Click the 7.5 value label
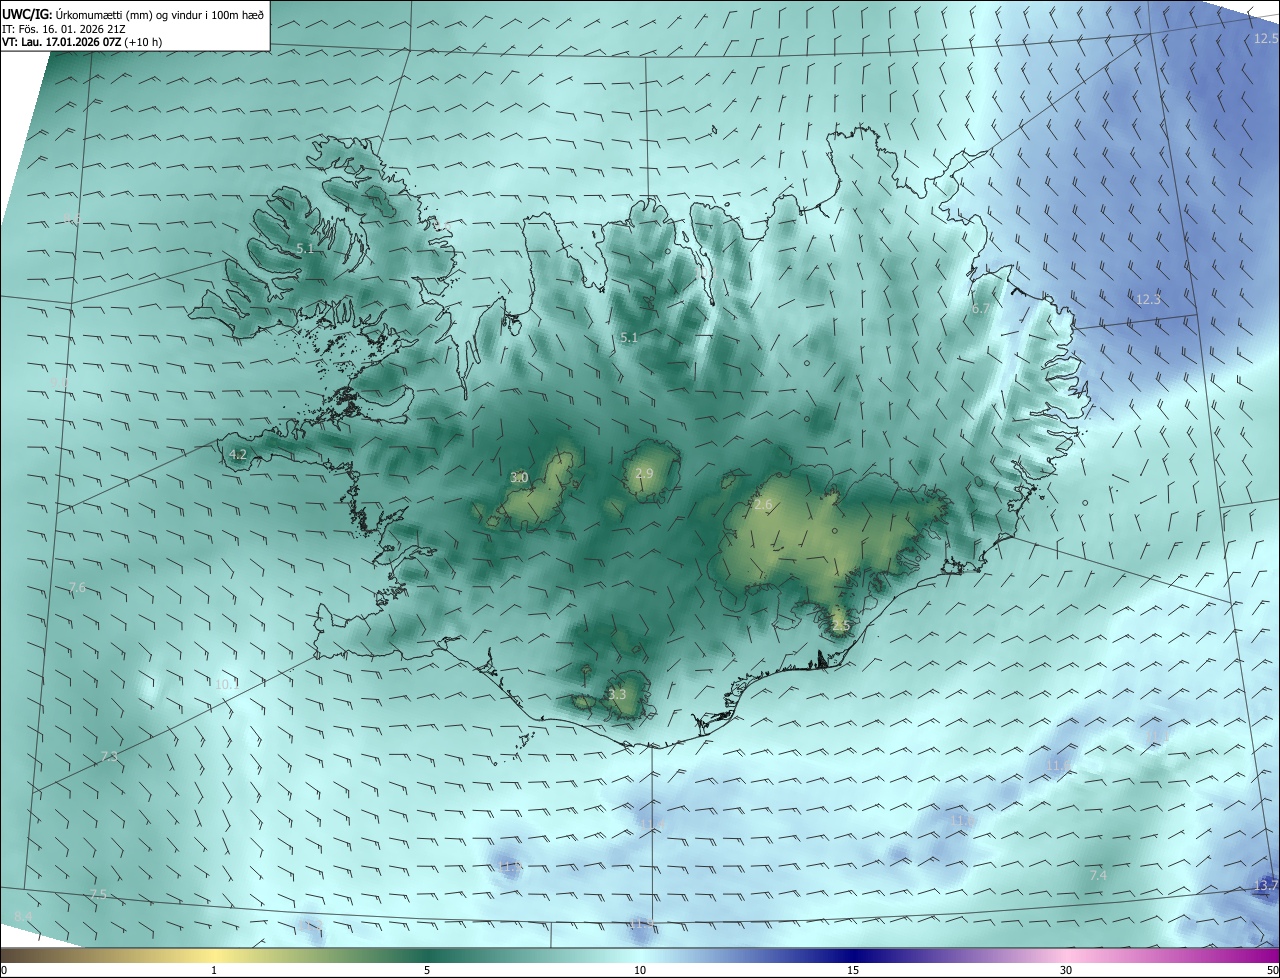 97,894
